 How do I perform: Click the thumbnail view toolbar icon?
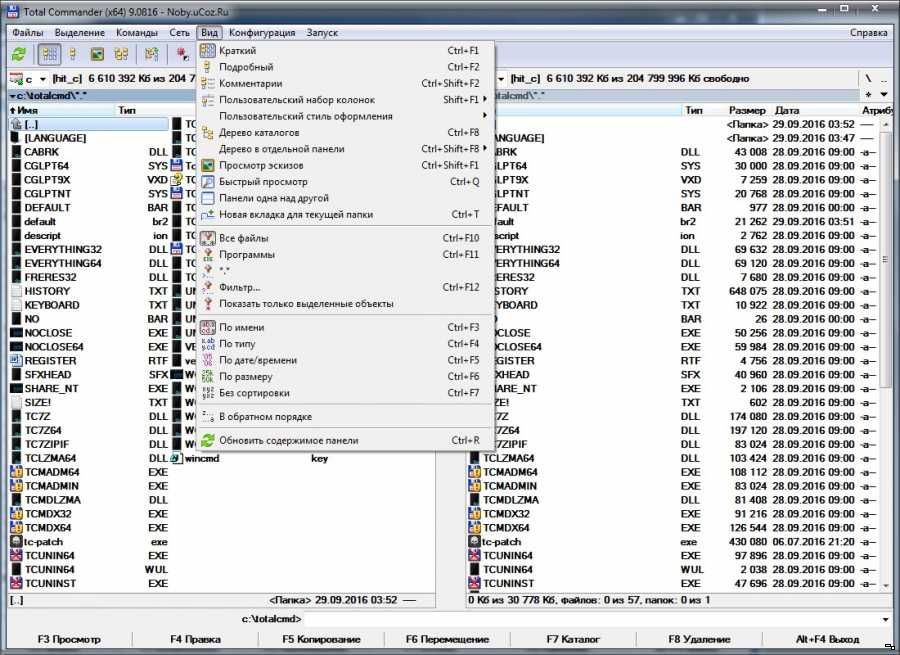click(97, 55)
